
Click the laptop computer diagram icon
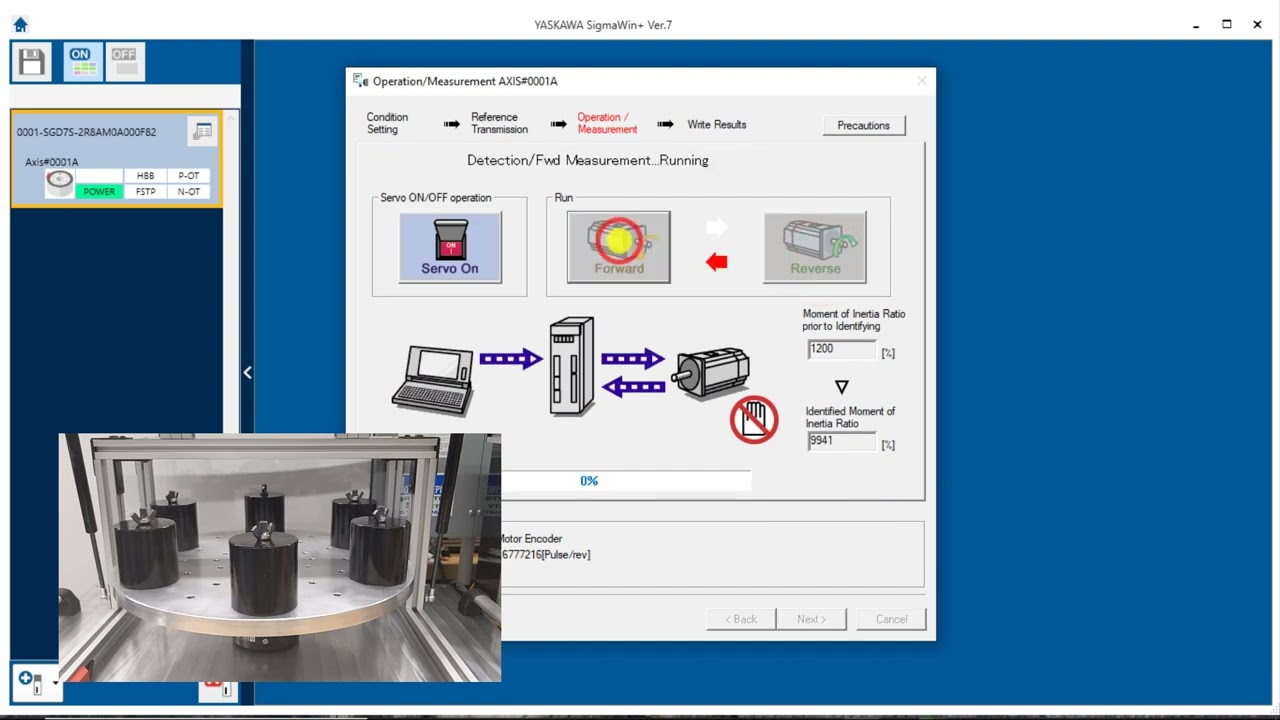(x=433, y=379)
